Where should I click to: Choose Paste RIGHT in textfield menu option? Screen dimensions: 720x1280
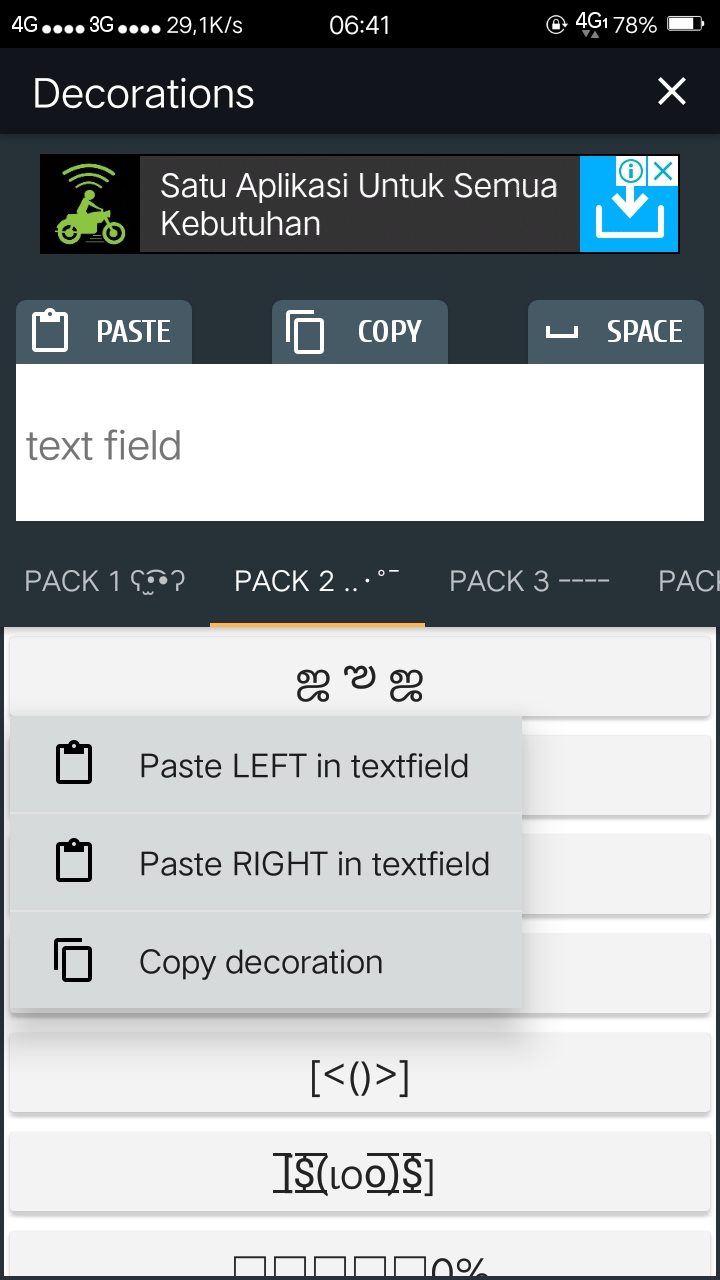[x=314, y=864]
